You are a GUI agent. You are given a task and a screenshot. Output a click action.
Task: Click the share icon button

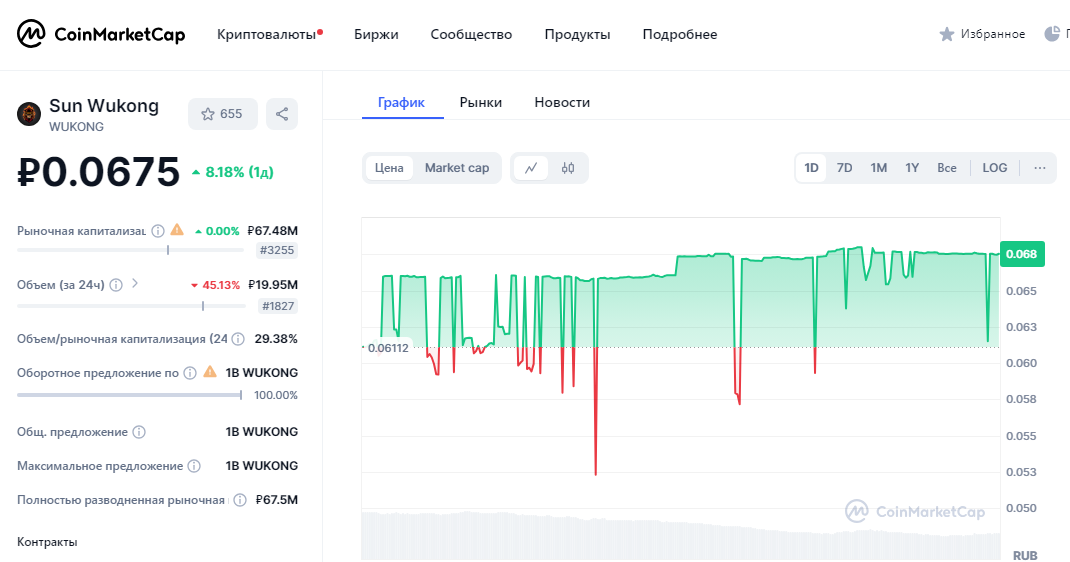[282, 114]
